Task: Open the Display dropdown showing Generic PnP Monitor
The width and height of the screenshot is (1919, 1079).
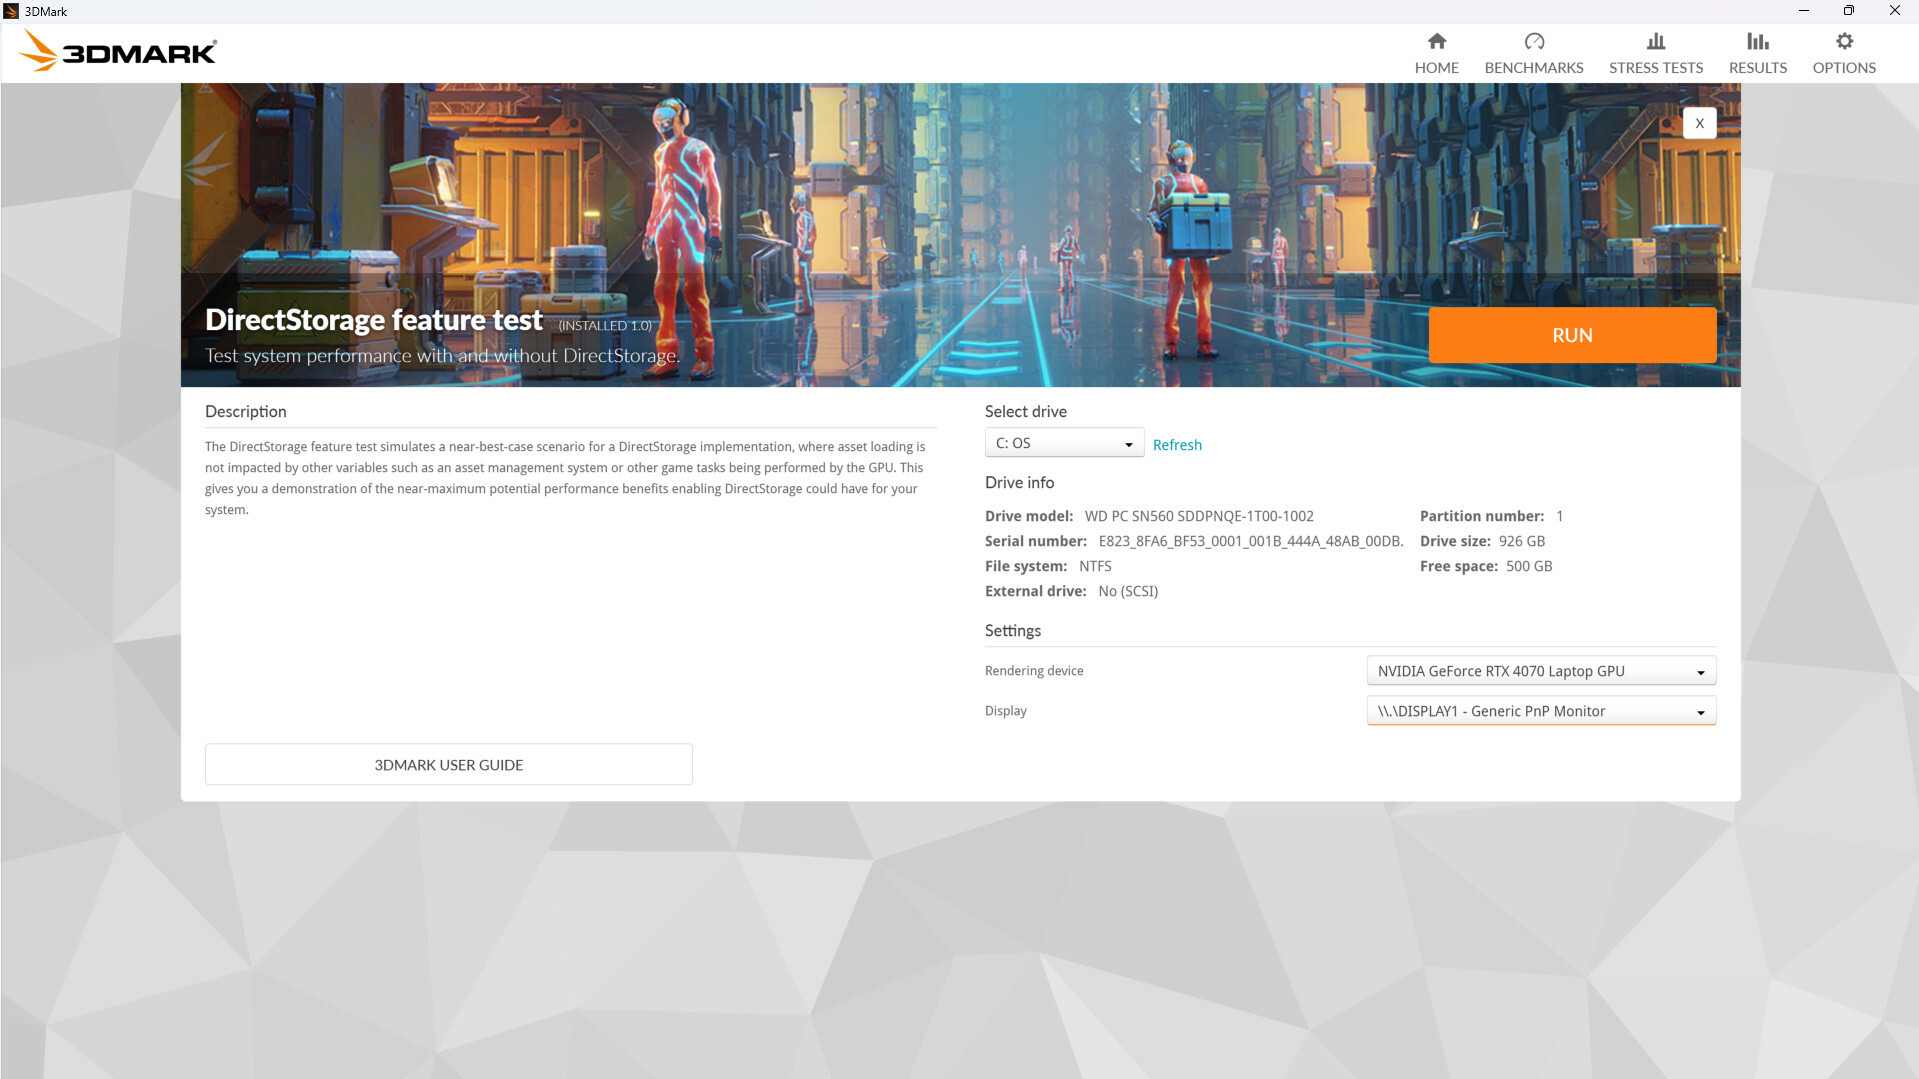Action: 1540,710
